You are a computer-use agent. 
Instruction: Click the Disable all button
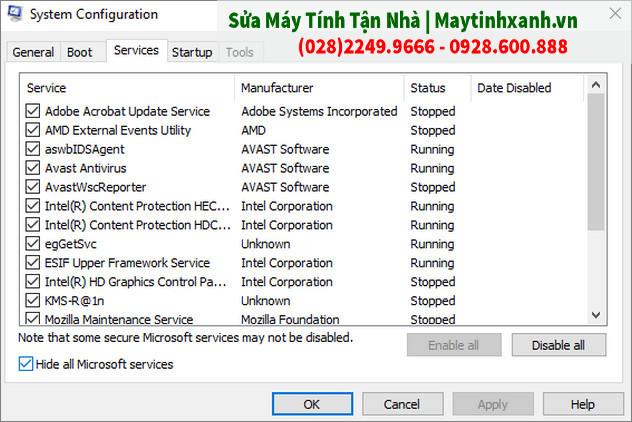[x=559, y=345]
